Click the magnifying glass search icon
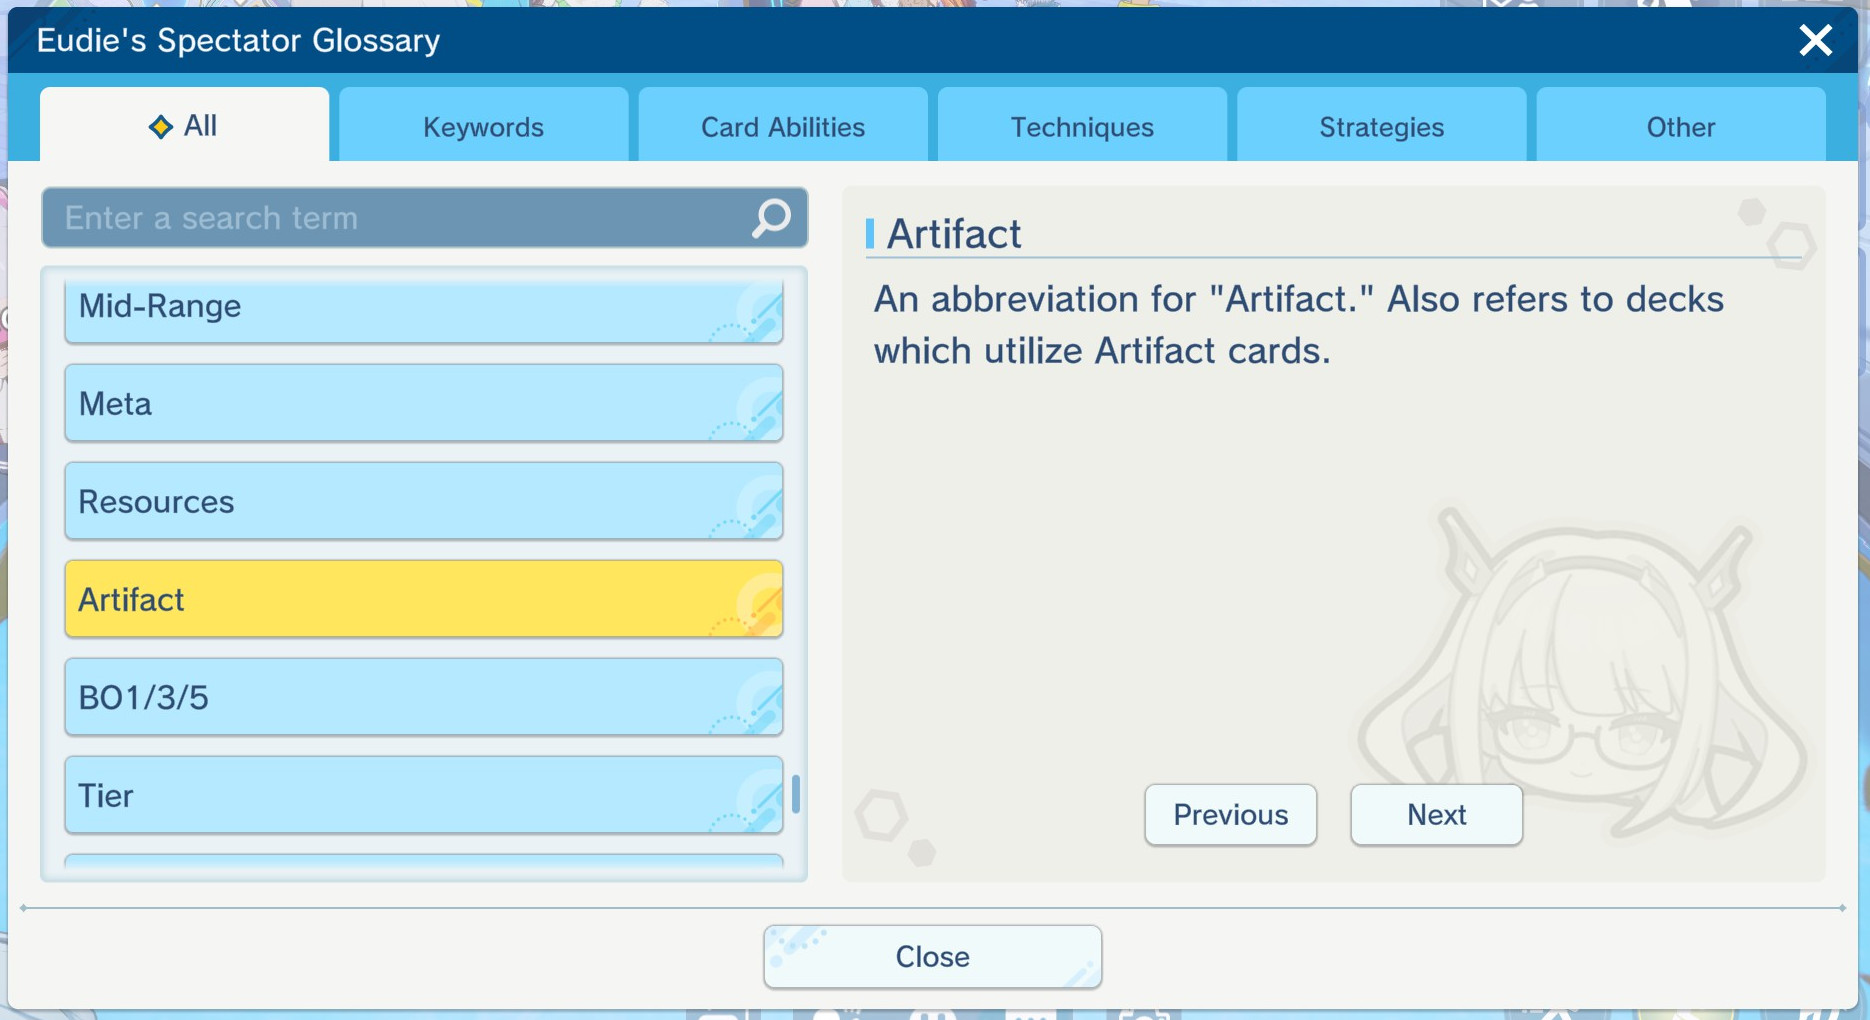 tap(771, 218)
